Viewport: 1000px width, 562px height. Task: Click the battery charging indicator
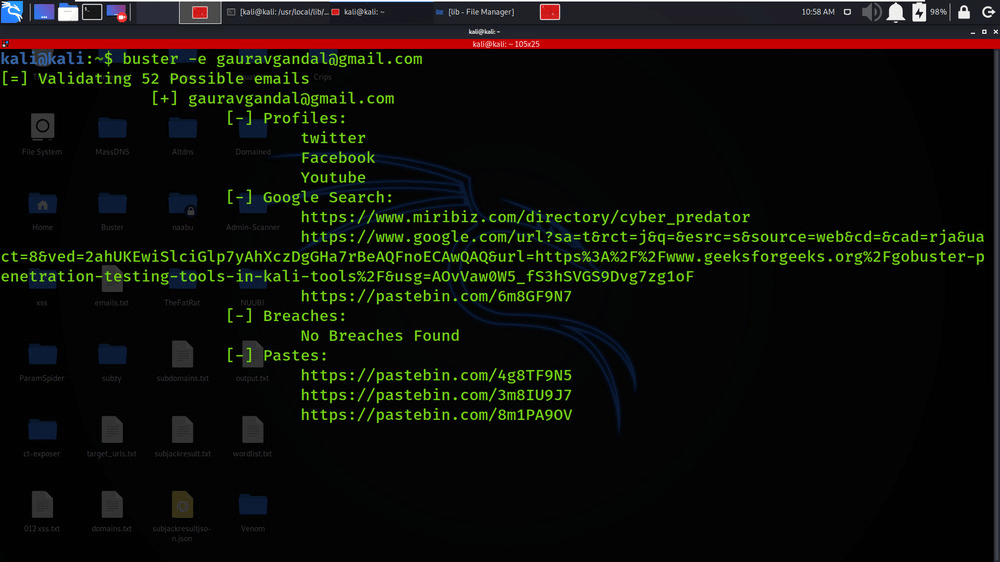tap(919, 12)
